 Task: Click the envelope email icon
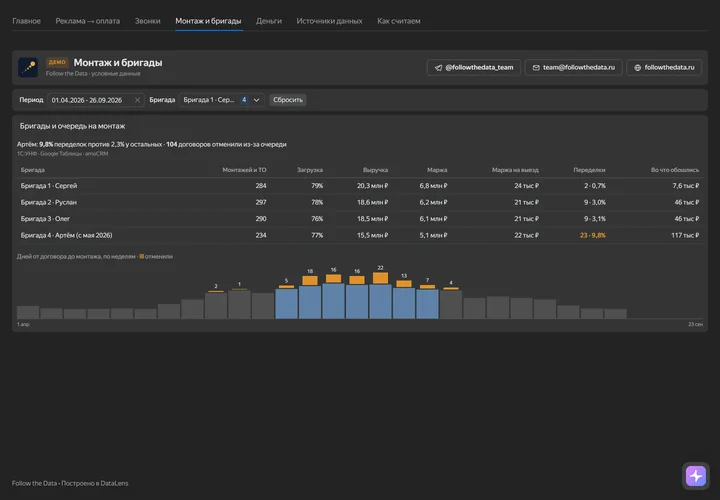536,67
